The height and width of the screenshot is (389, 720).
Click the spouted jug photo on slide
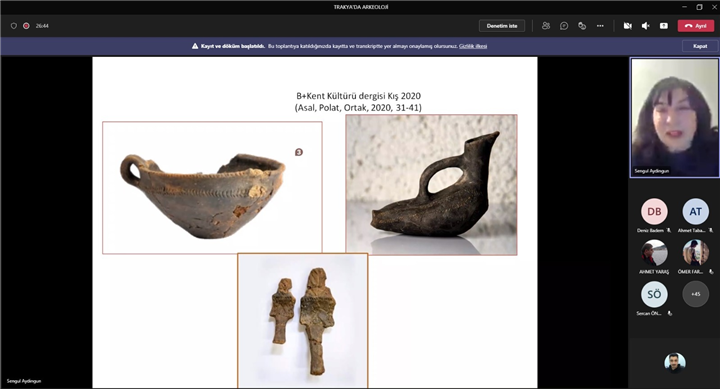431,185
